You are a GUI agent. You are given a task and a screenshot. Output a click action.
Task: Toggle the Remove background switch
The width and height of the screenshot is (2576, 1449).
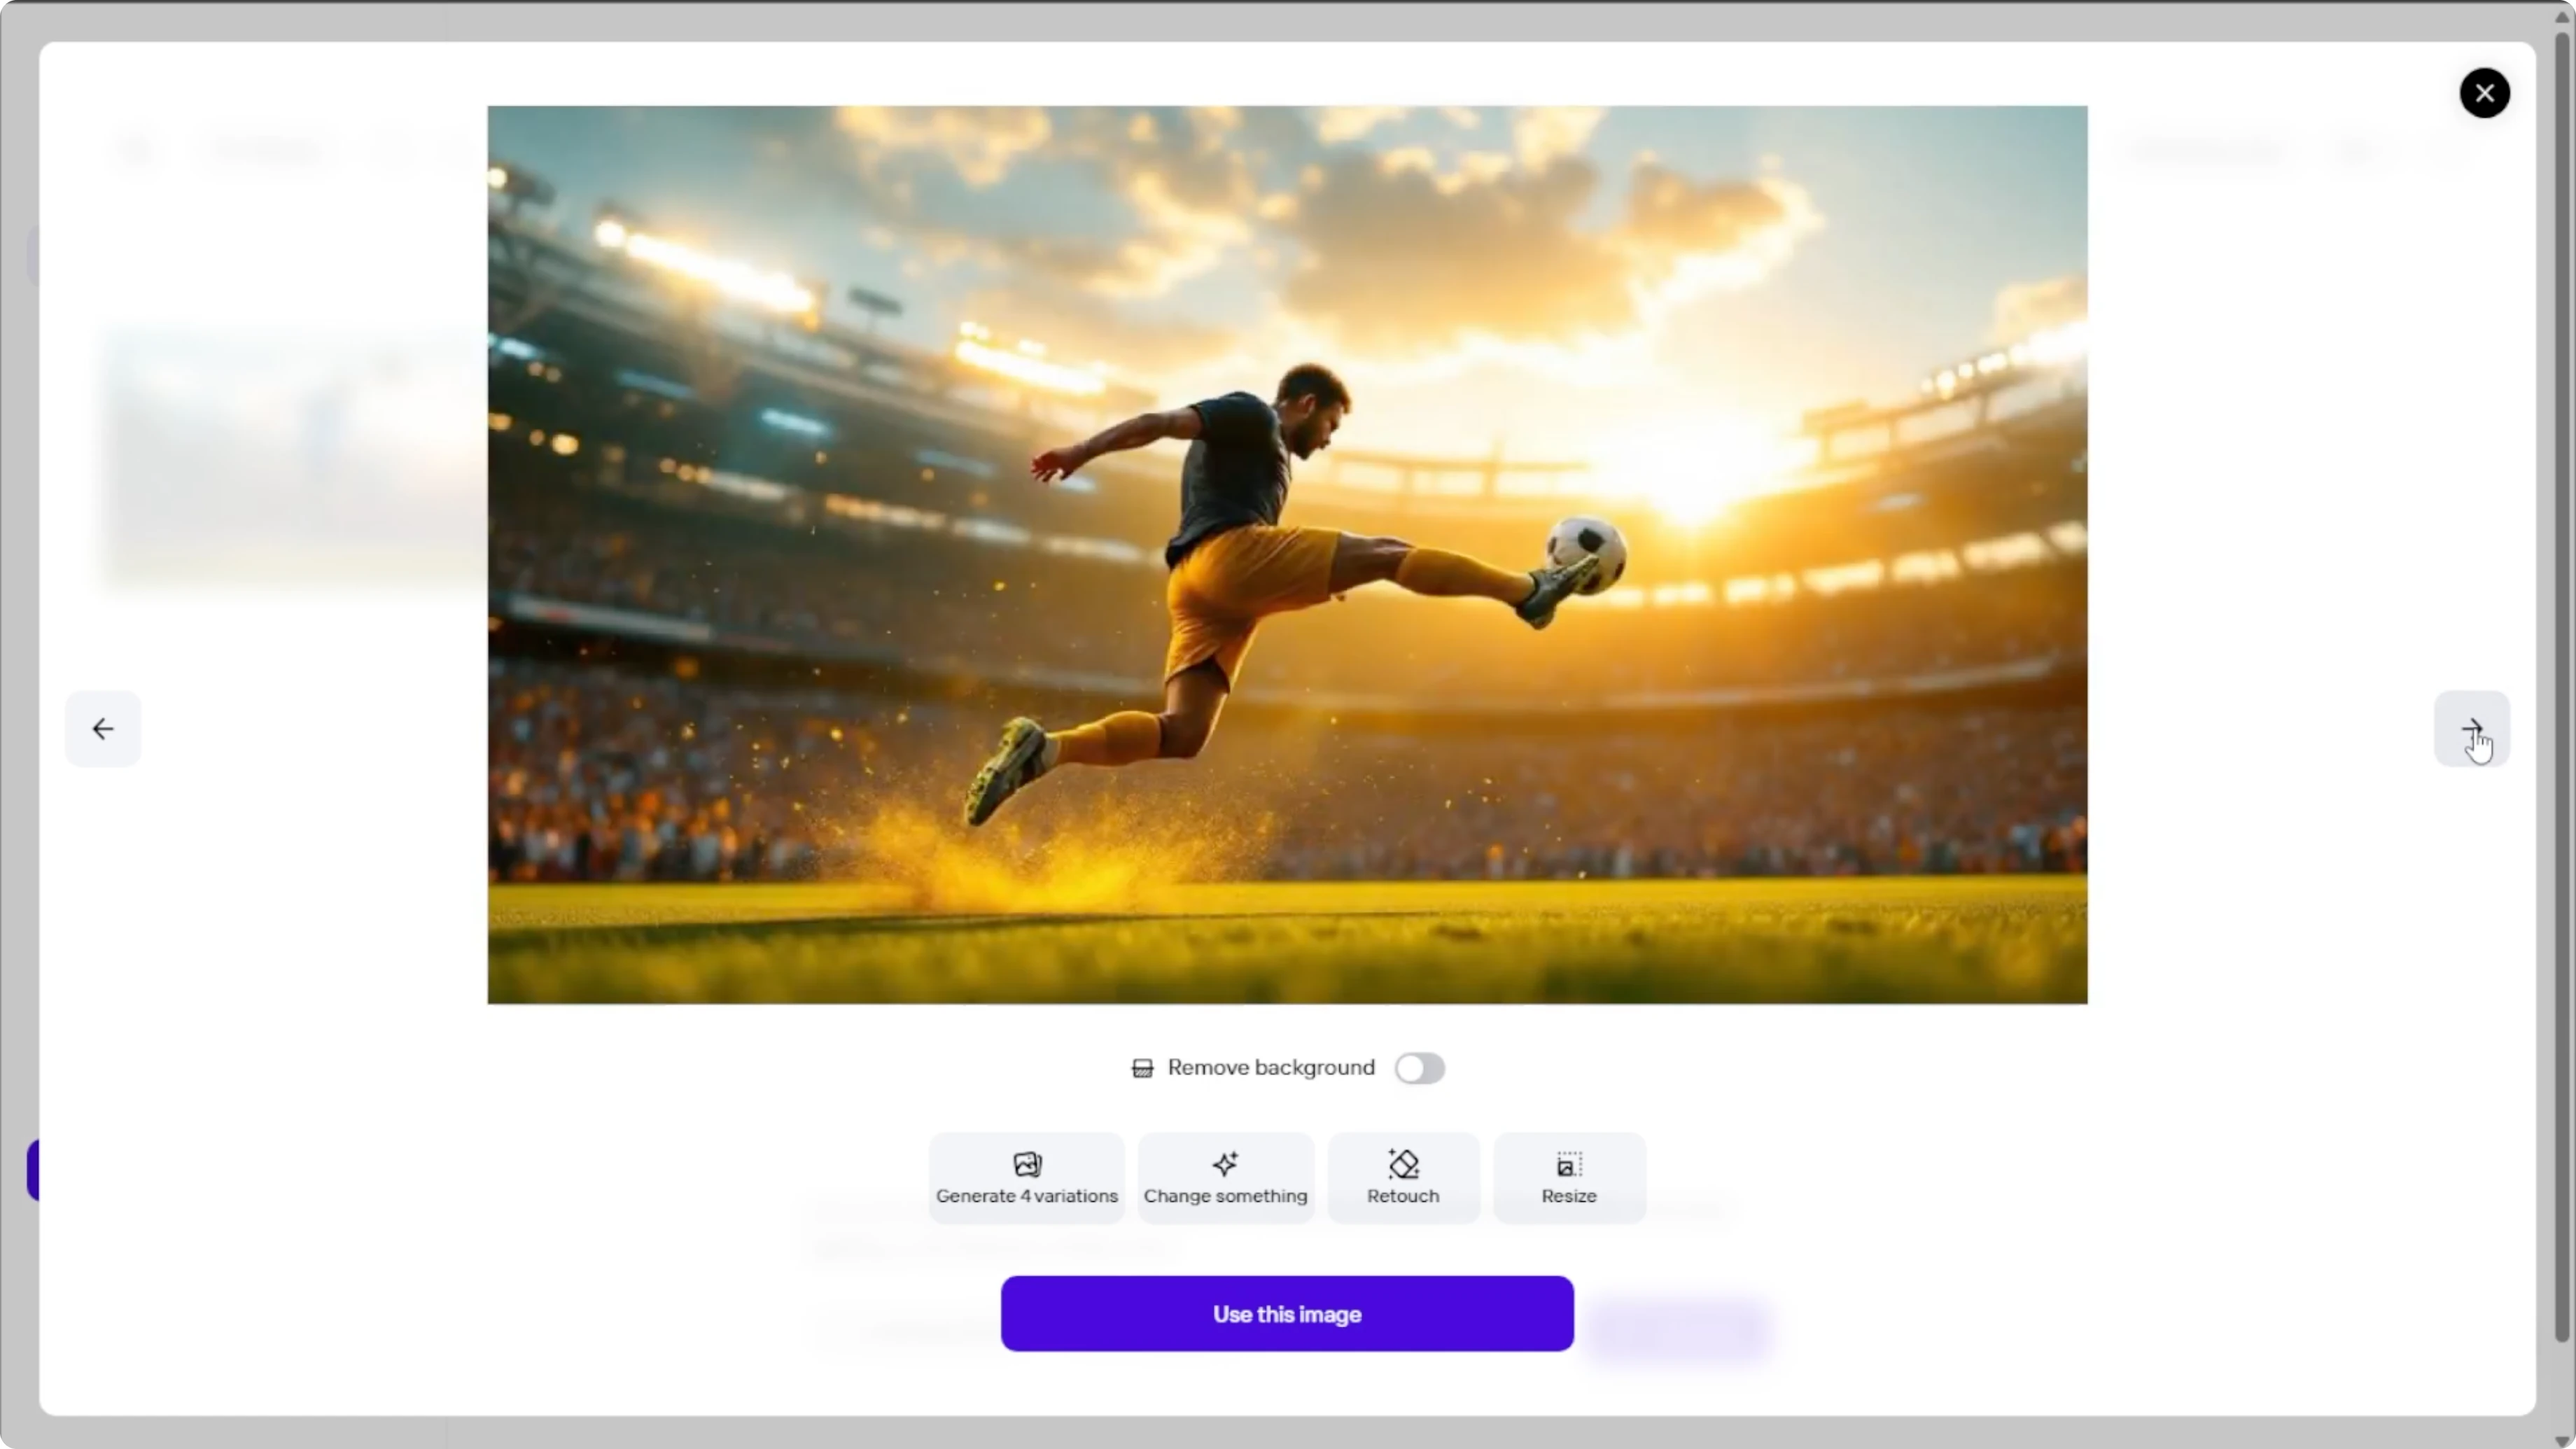coord(1419,1068)
